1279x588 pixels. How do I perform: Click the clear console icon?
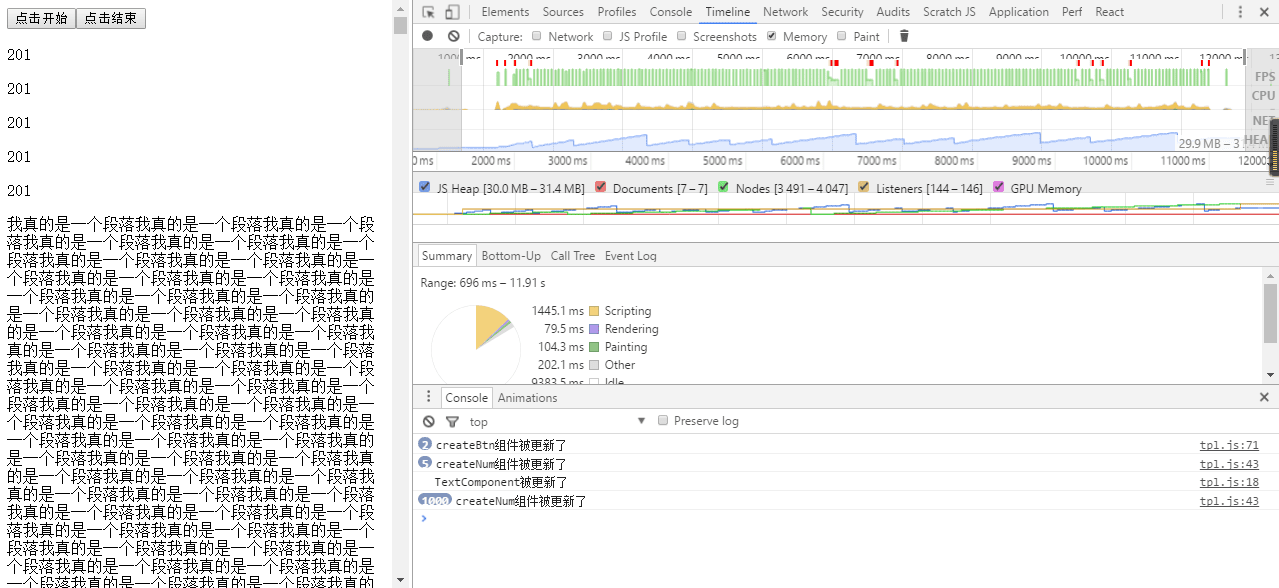pos(429,421)
